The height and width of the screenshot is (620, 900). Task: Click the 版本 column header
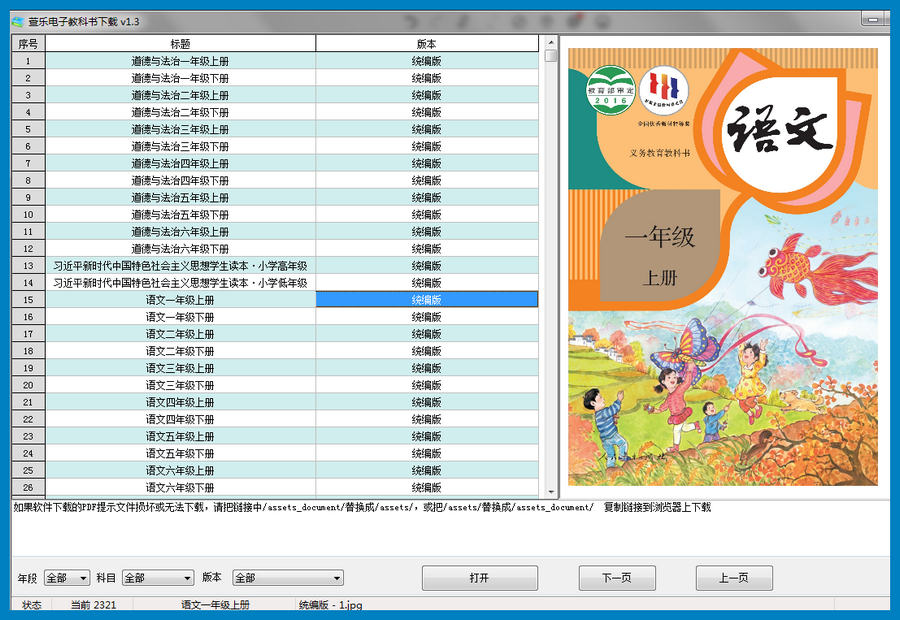point(426,44)
